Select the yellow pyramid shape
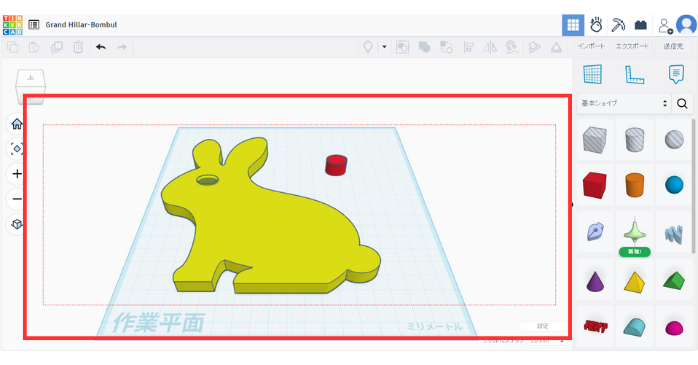Screen dimensions: 698x365 click(634, 282)
